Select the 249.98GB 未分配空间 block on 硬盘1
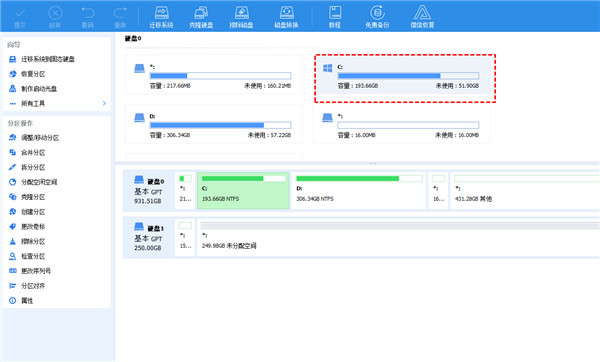This screenshot has height=362, width=600. tap(398, 237)
